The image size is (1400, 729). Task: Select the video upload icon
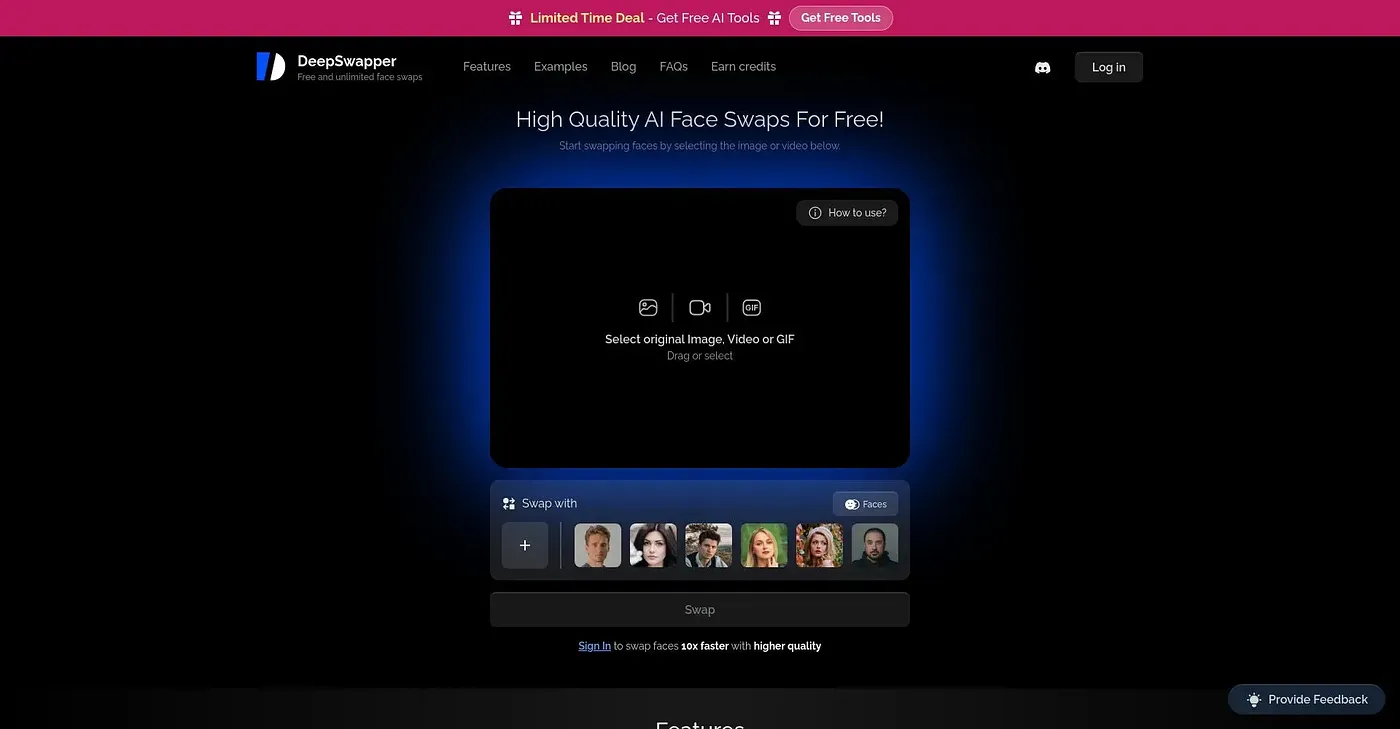[x=700, y=308]
